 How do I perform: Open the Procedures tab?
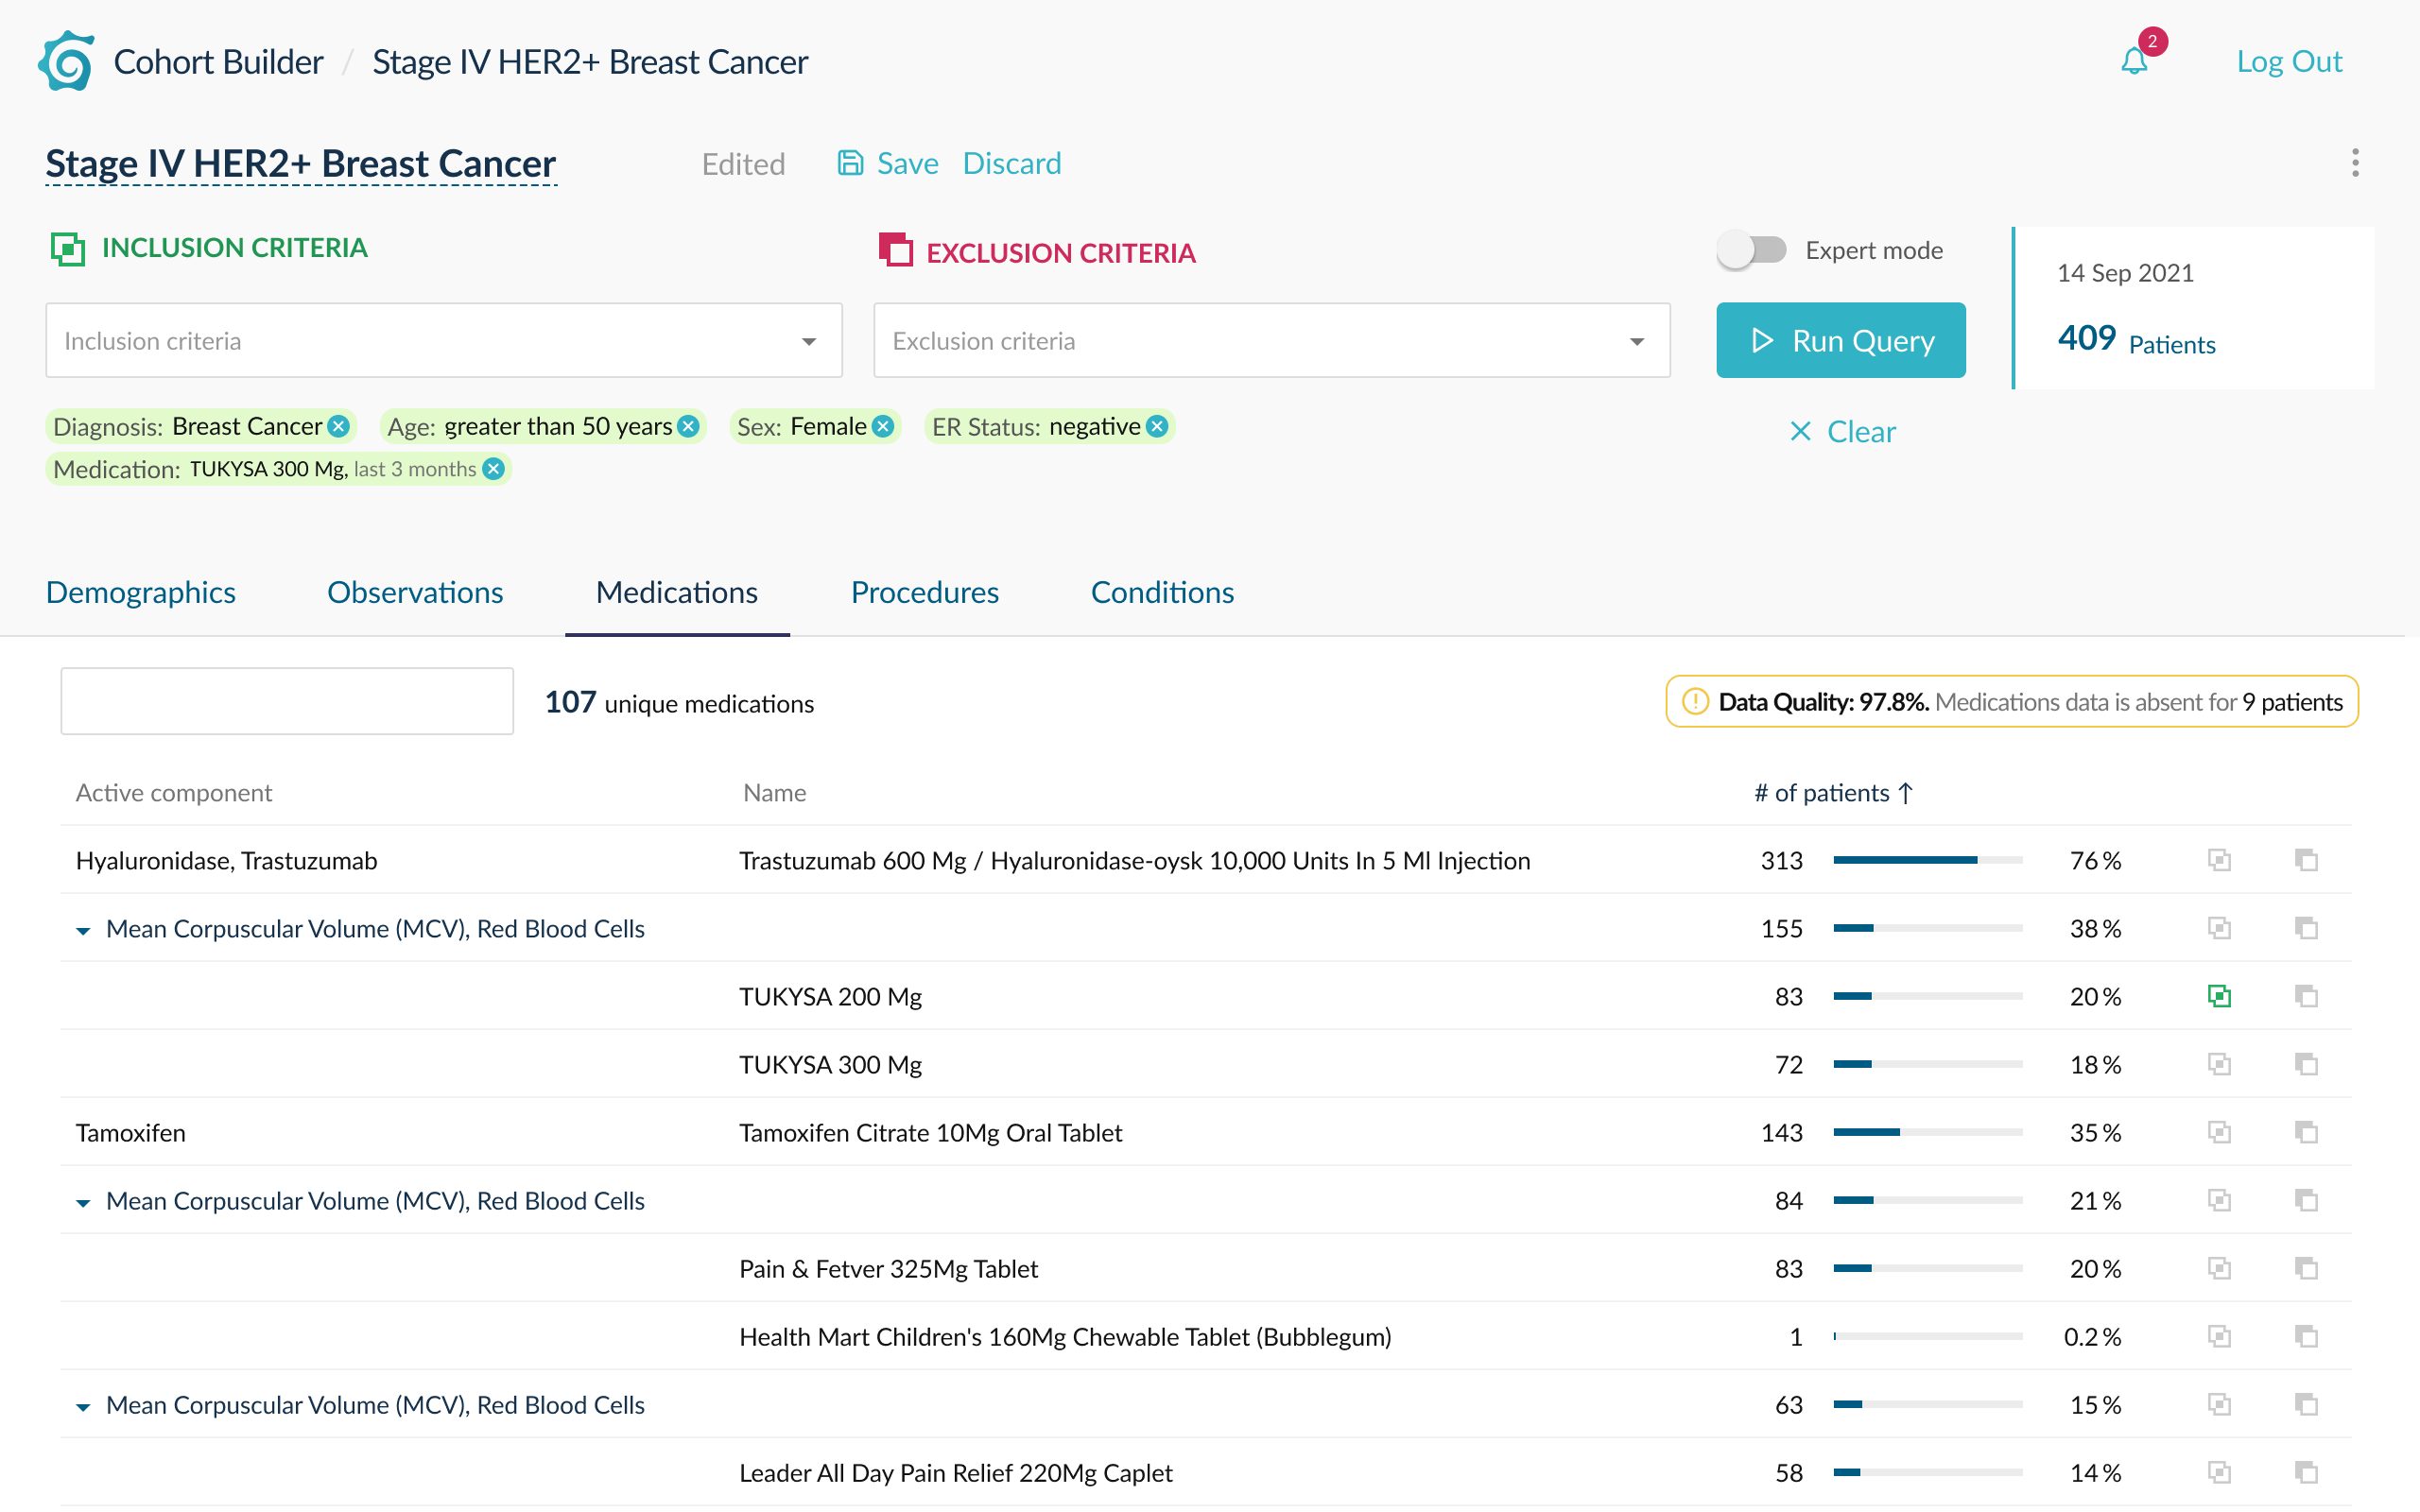pos(925,592)
